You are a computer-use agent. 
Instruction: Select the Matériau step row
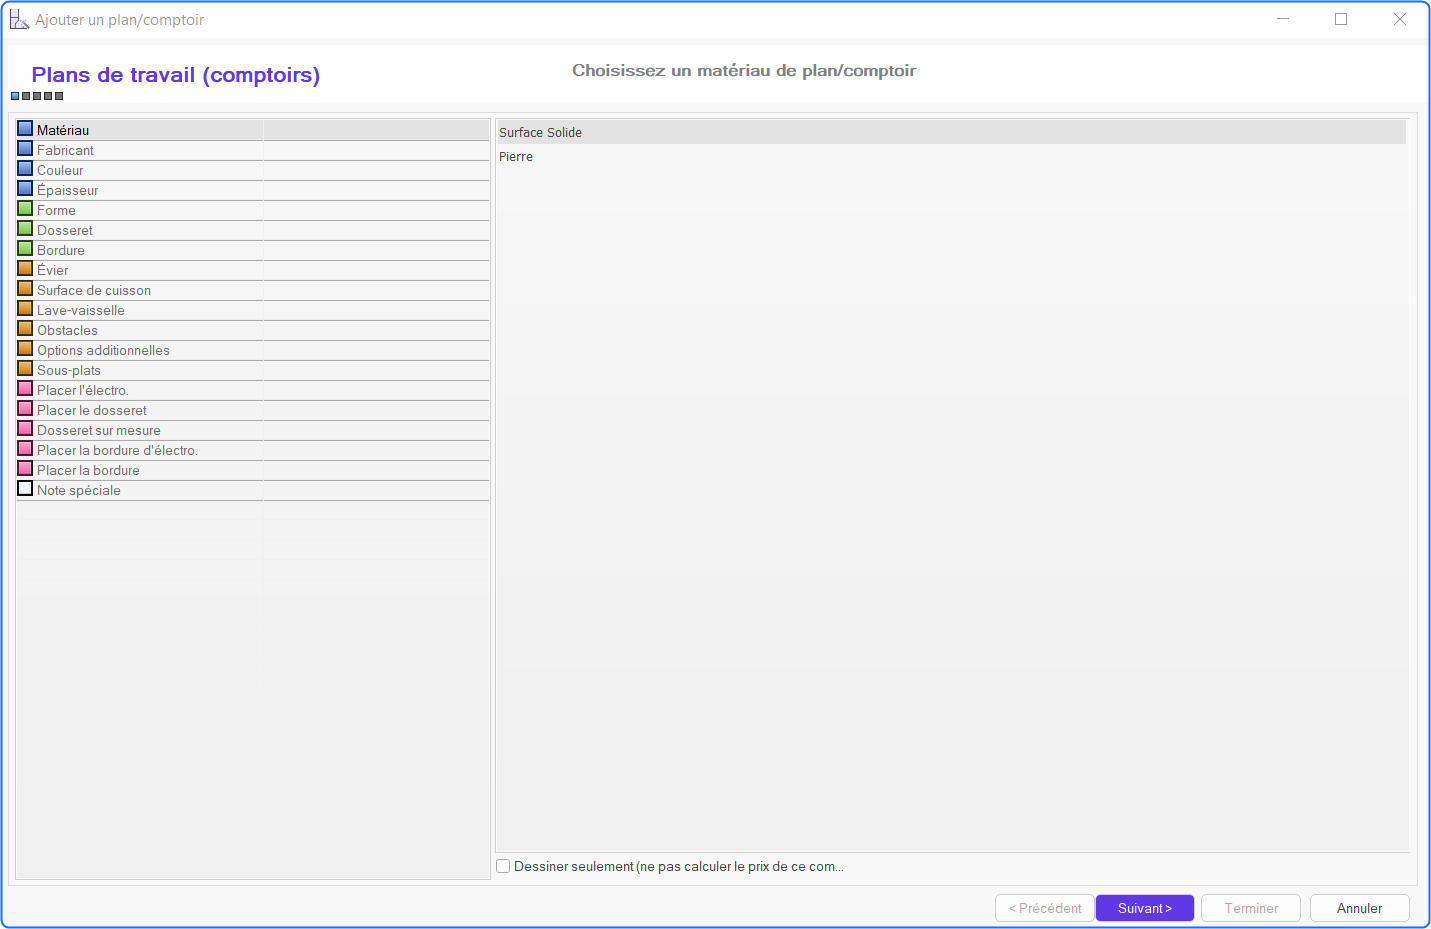[253, 130]
